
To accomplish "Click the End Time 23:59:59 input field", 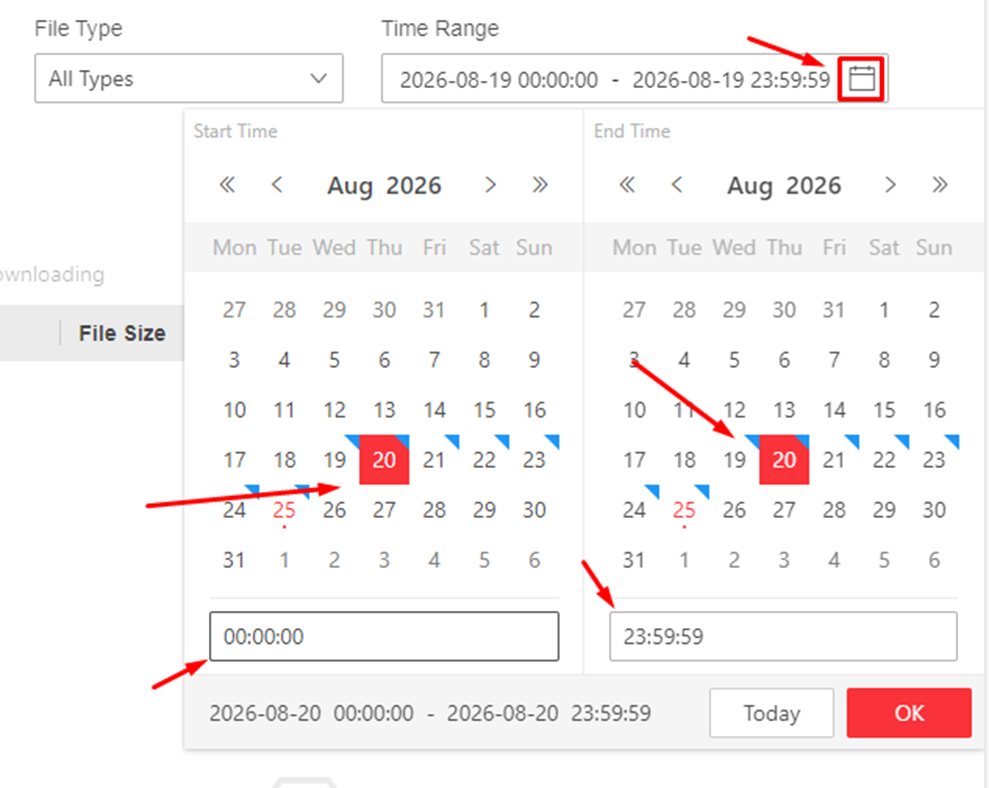I will tap(783, 636).
